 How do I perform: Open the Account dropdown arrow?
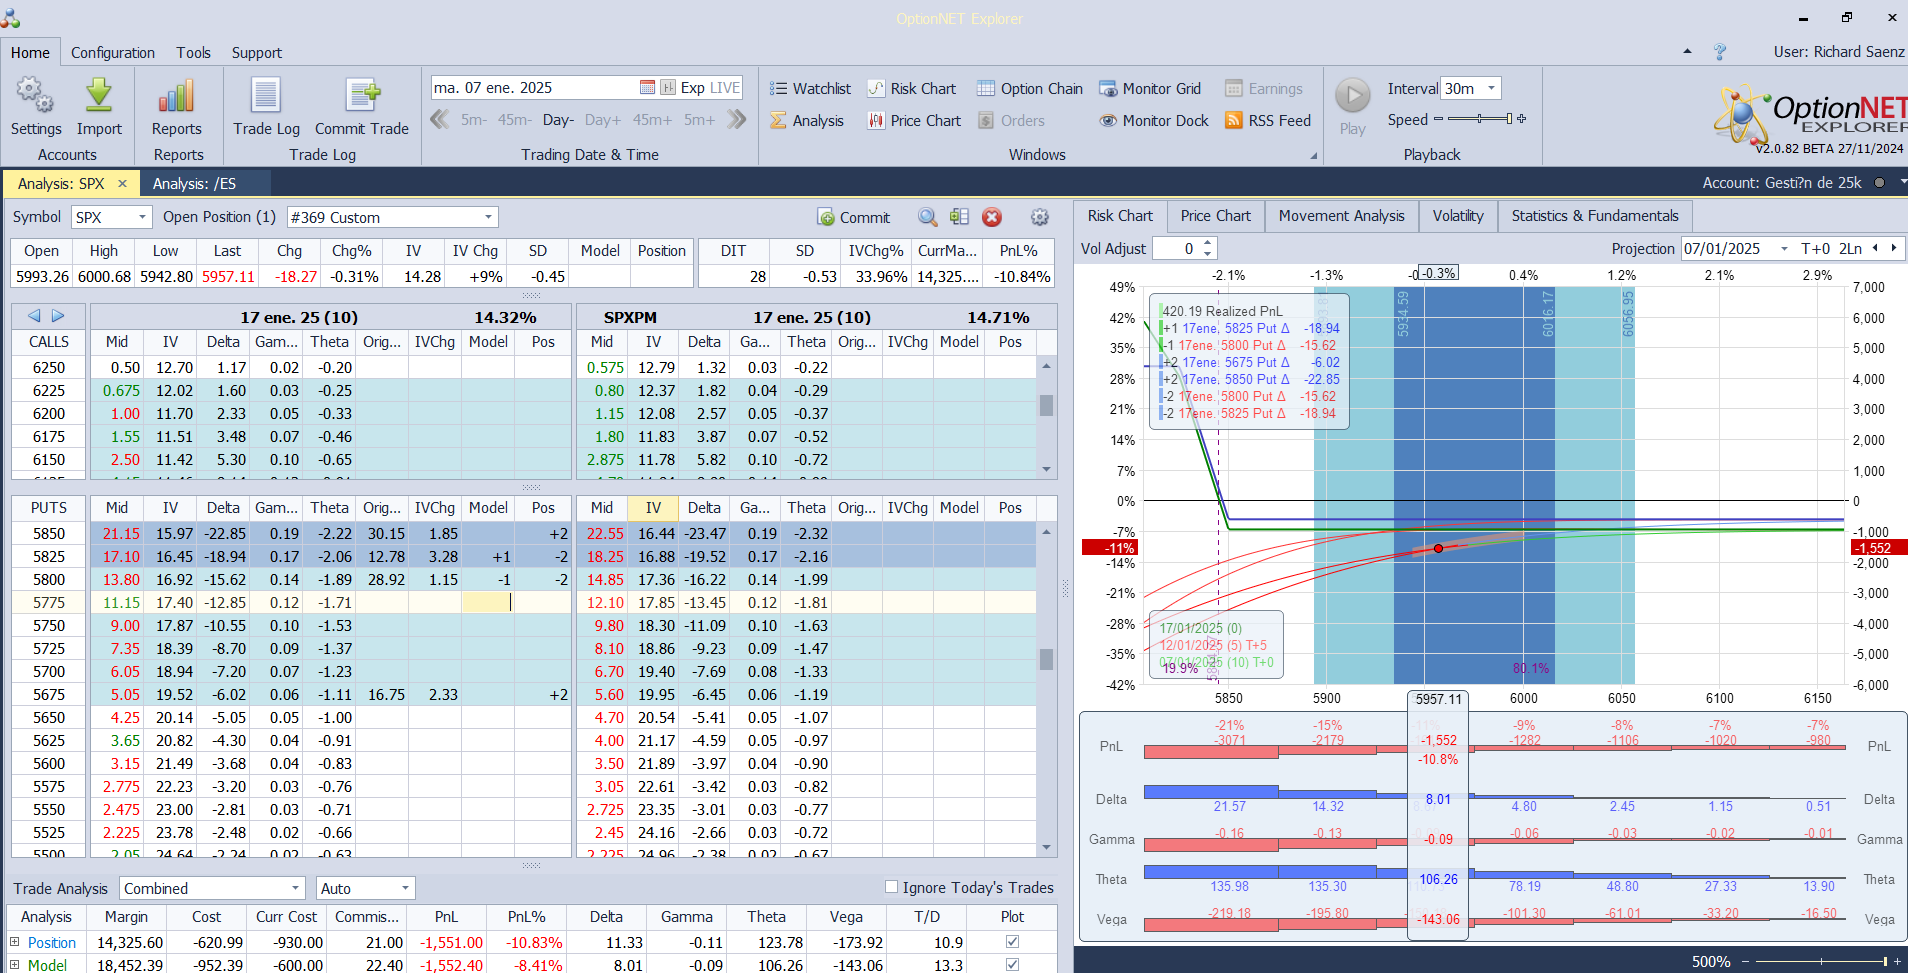coord(1902,183)
